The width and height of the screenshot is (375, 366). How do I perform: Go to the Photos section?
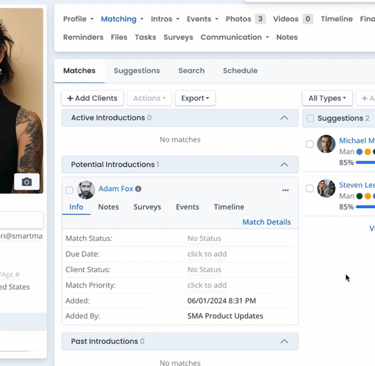tap(245, 19)
